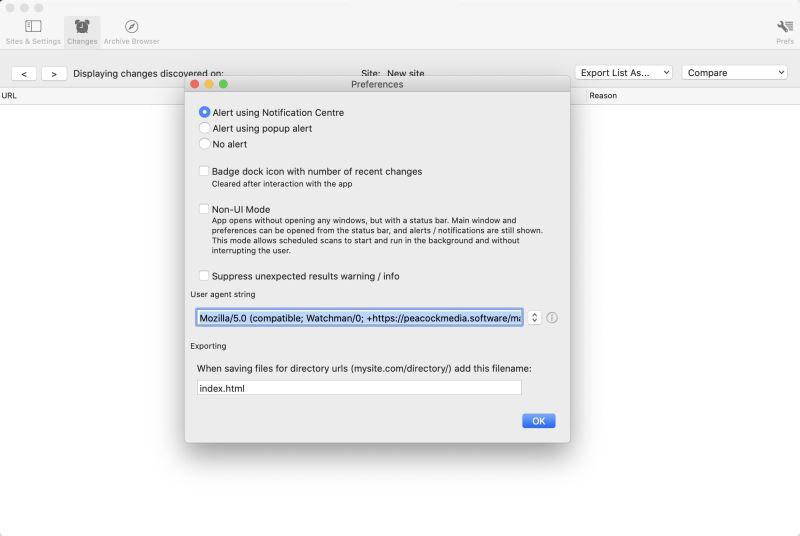The height and width of the screenshot is (536, 800).
Task: Open Sites & Settings view
Action: [x=33, y=32]
